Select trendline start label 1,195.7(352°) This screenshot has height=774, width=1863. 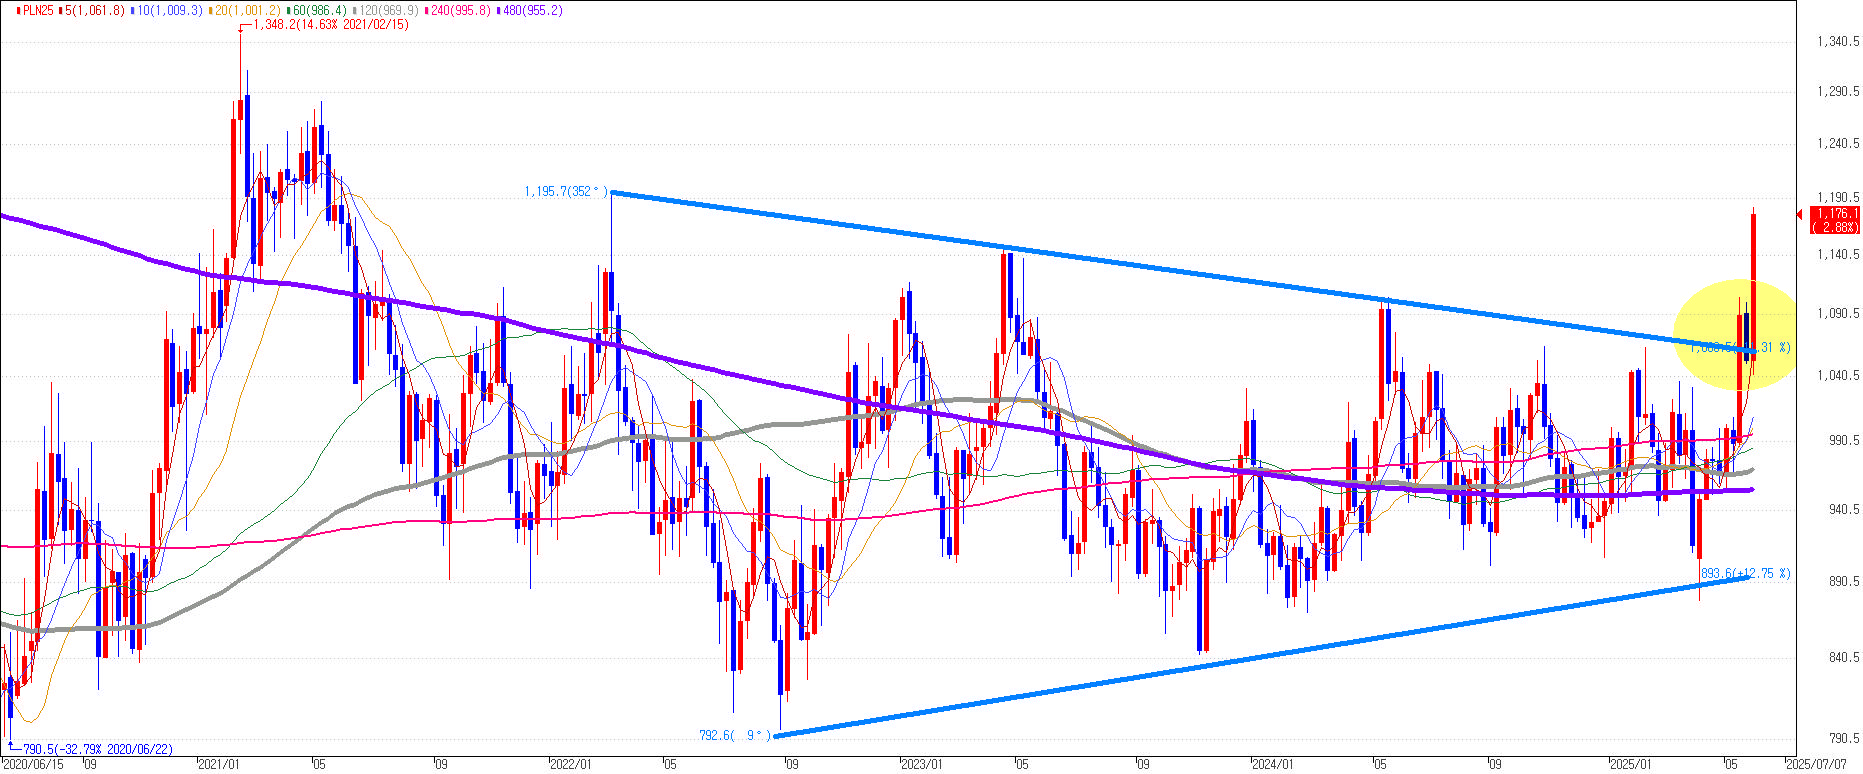tap(565, 191)
